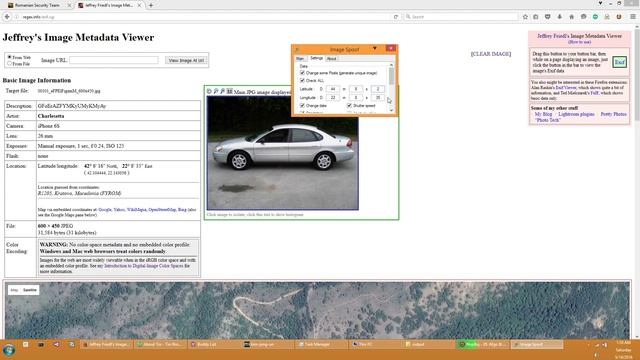Open the Bing map link

click(182, 209)
